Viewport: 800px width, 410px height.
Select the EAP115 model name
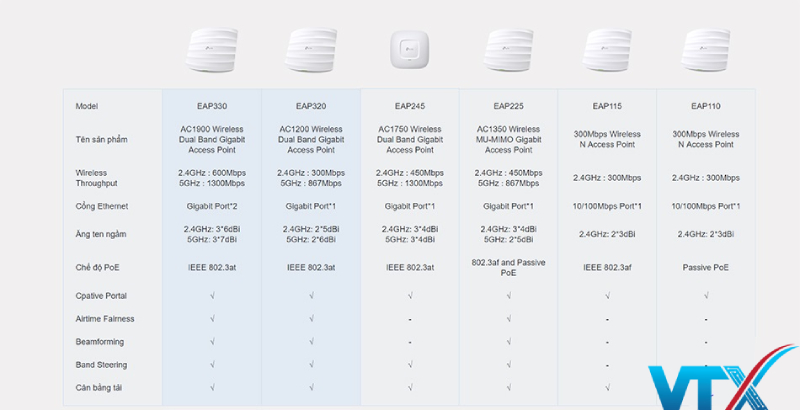click(607, 106)
